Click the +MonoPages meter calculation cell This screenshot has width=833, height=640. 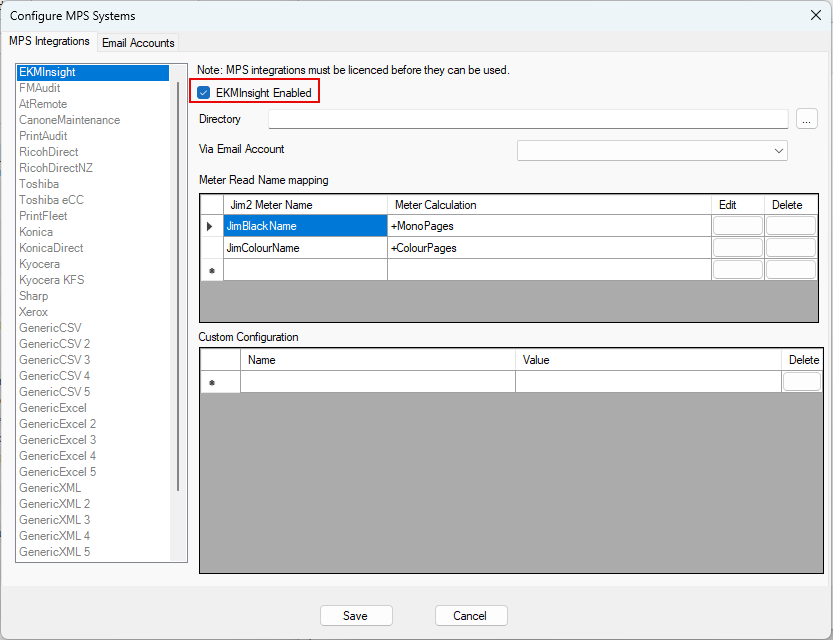pyautogui.click(x=549, y=226)
